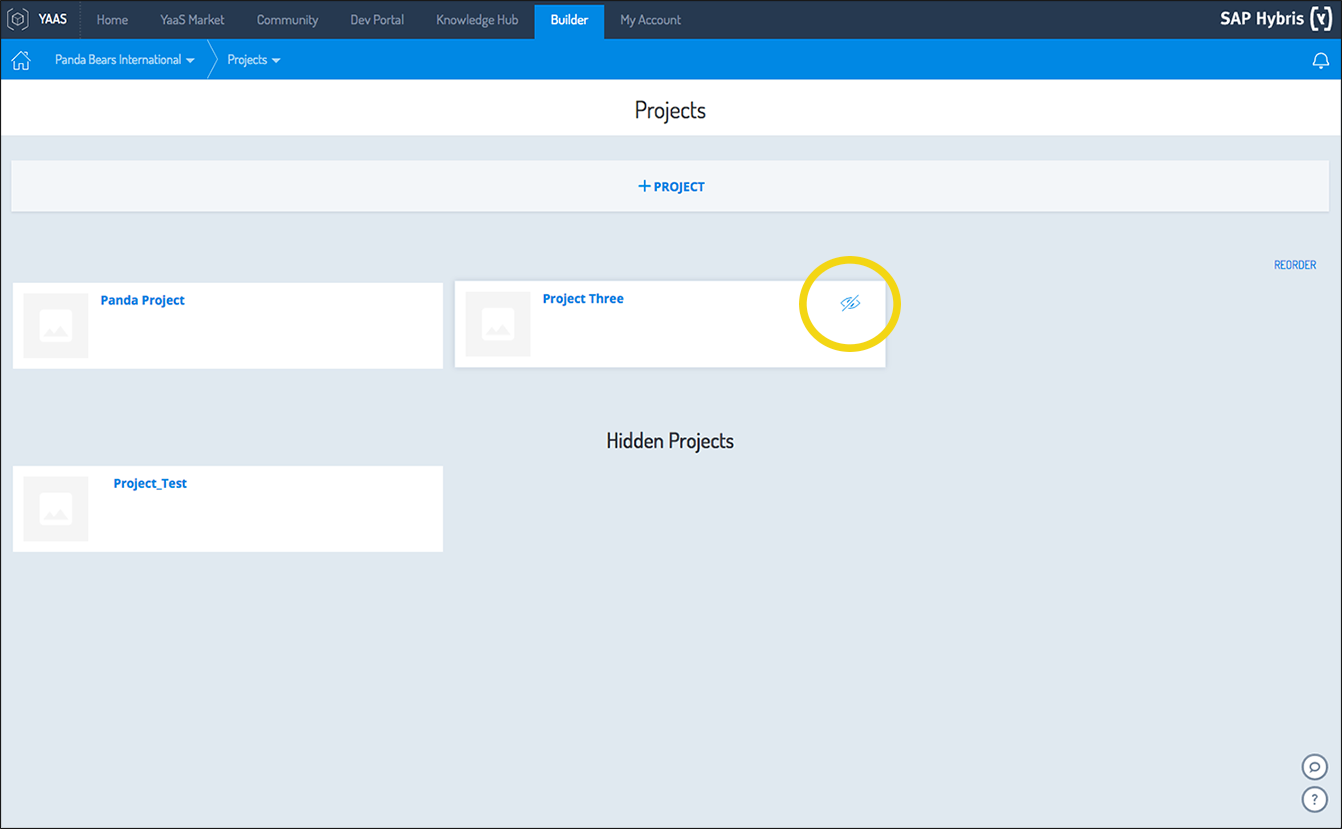Expand the Projects breadcrumb dropdown
The image size is (1342, 829).
(x=253, y=60)
